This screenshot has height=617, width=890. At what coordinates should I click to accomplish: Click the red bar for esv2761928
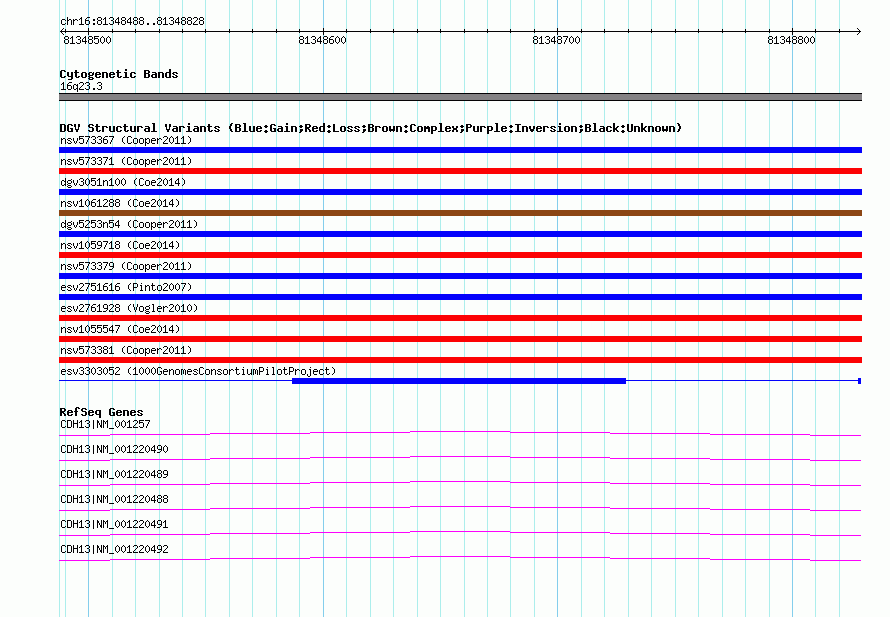460,318
